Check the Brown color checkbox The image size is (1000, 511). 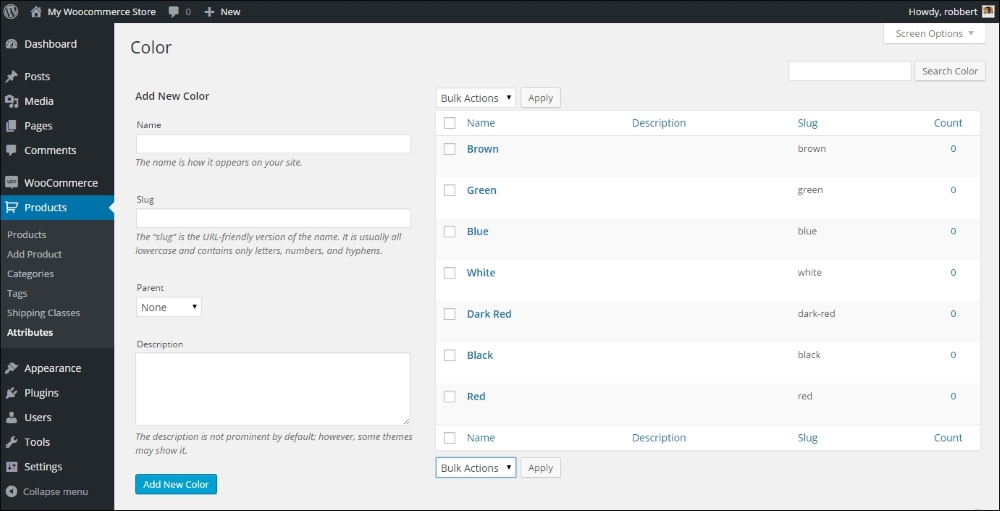point(450,149)
